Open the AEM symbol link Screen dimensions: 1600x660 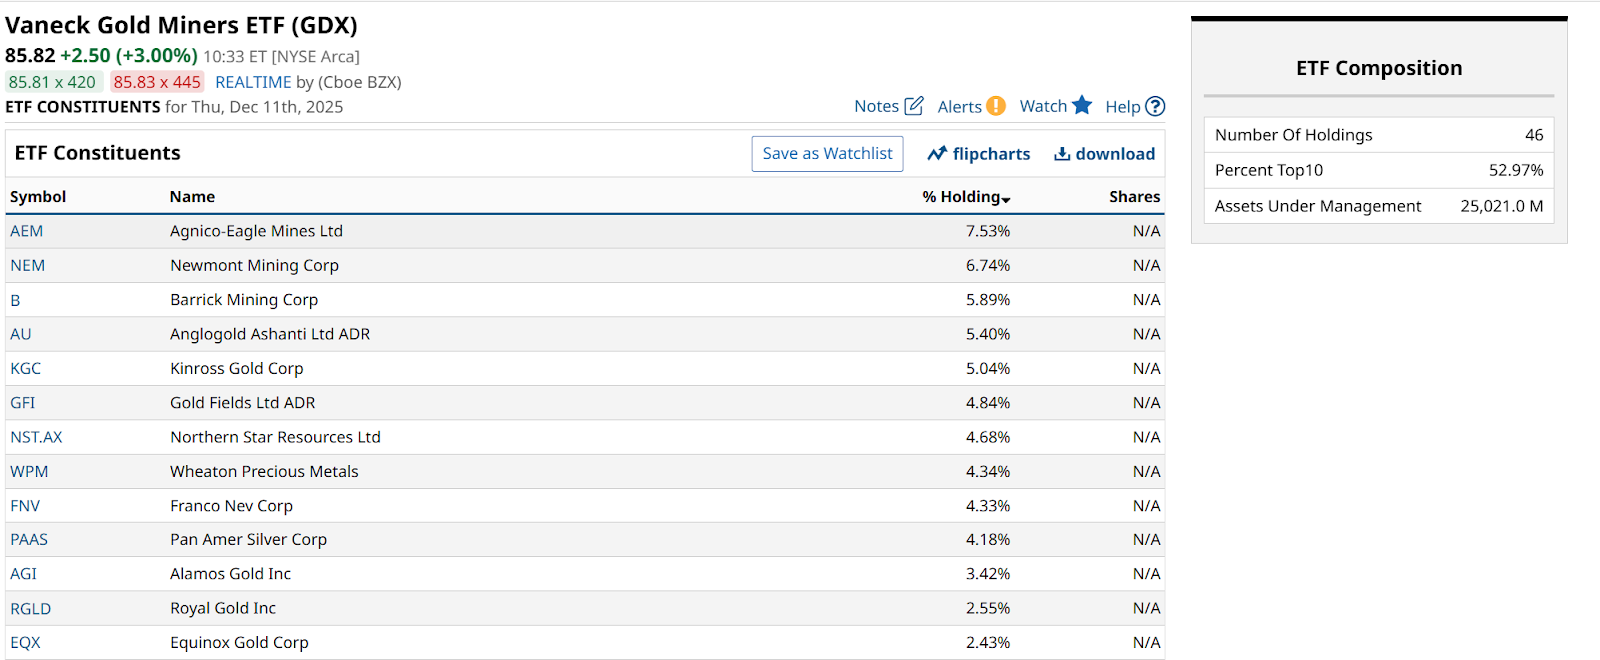27,231
